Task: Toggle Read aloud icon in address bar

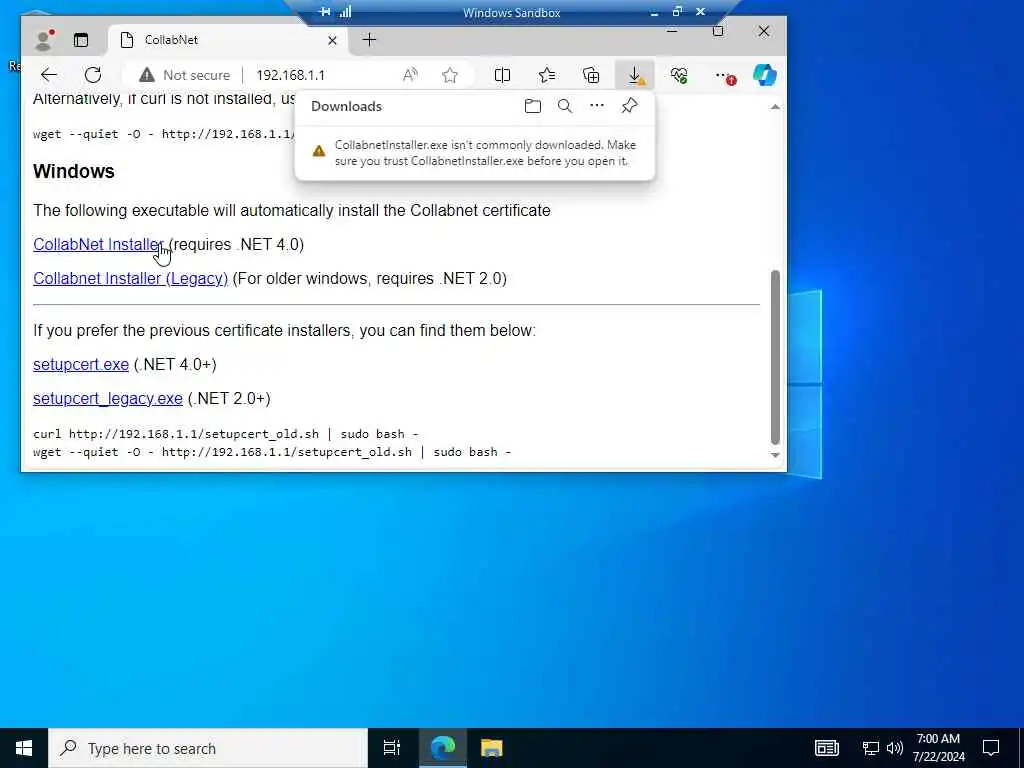Action: (x=410, y=75)
